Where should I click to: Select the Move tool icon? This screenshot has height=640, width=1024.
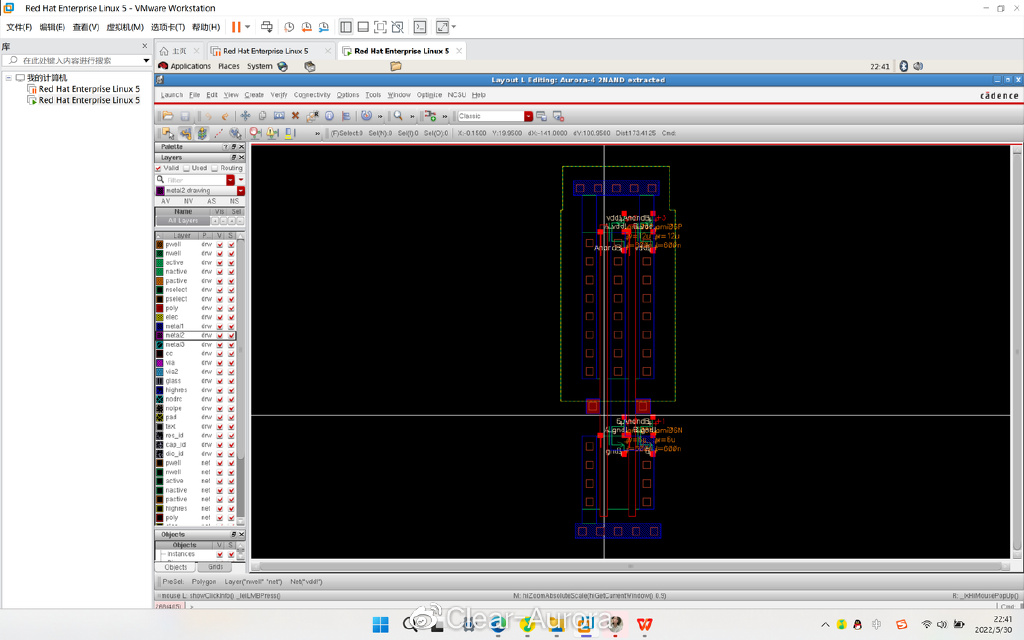click(x=245, y=116)
